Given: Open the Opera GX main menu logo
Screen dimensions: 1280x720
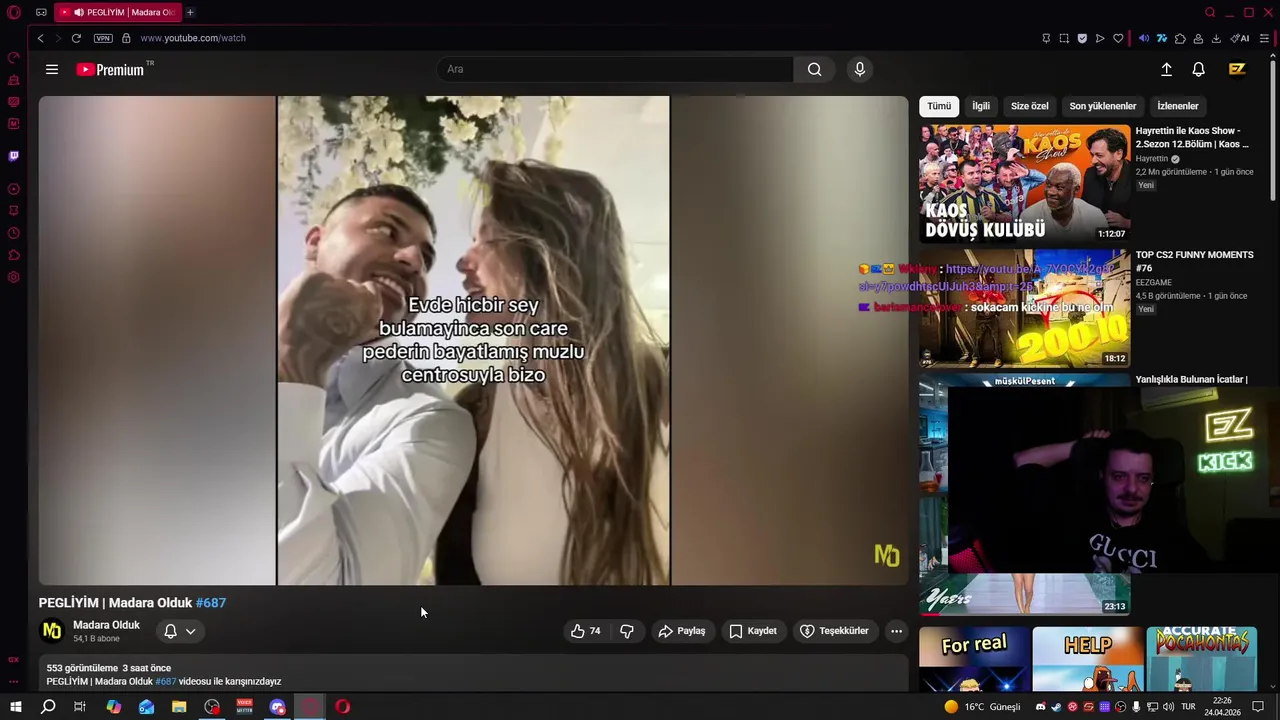Looking at the screenshot, I should coord(14,12).
